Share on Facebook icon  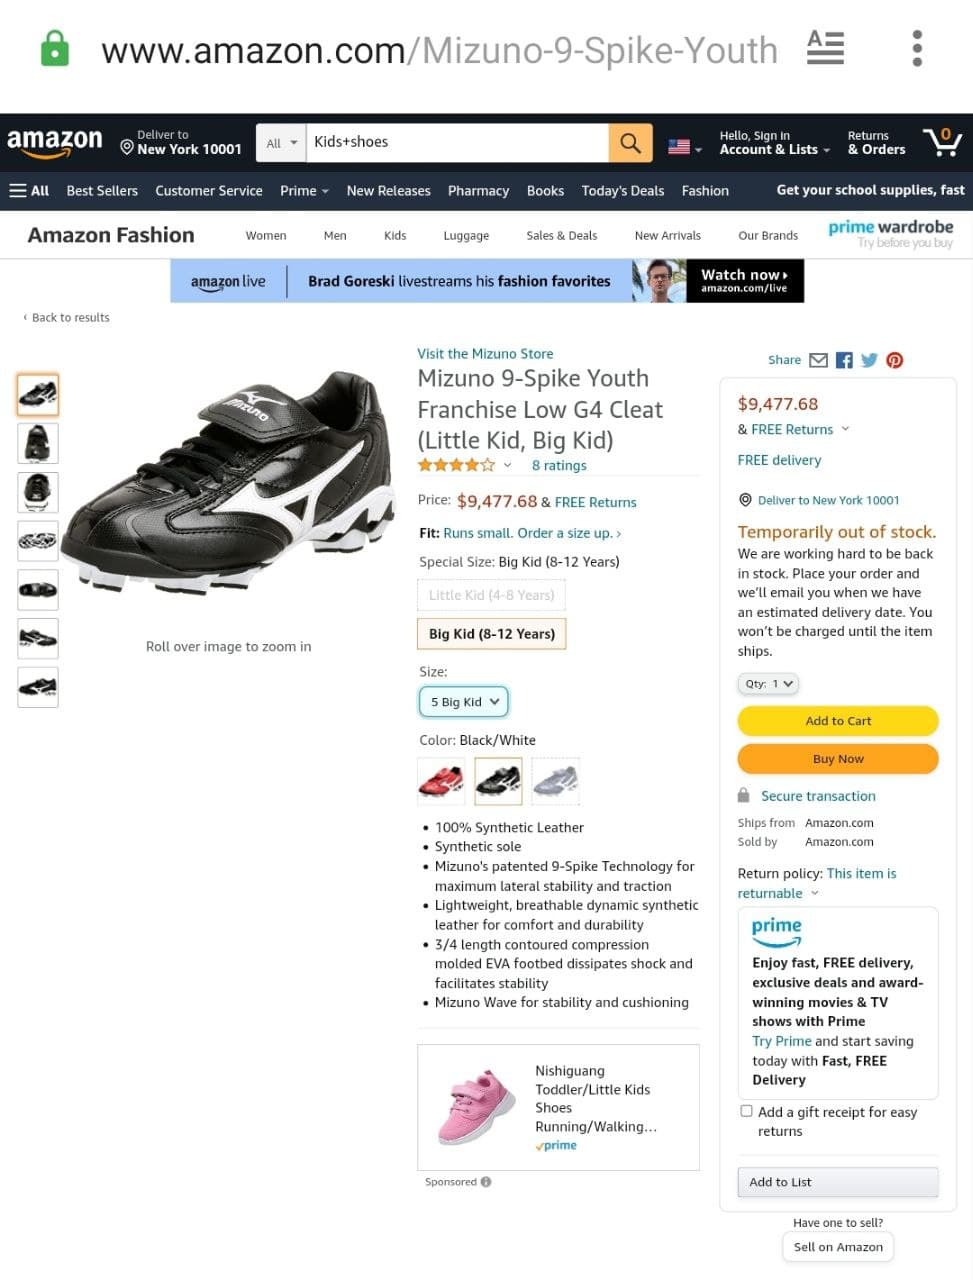tap(844, 360)
